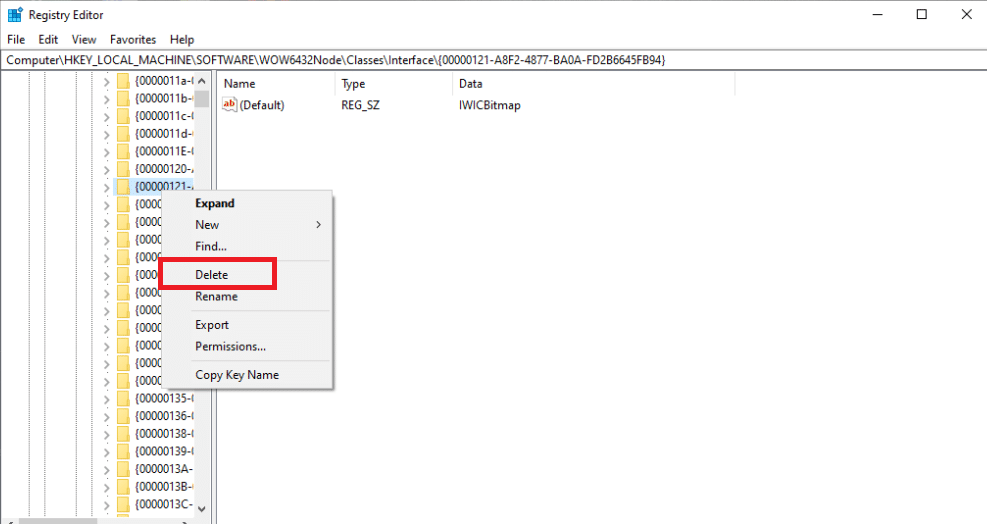Viewport: 987px width, 524px height.
Task: Open the File menu
Action: click(x=16, y=39)
